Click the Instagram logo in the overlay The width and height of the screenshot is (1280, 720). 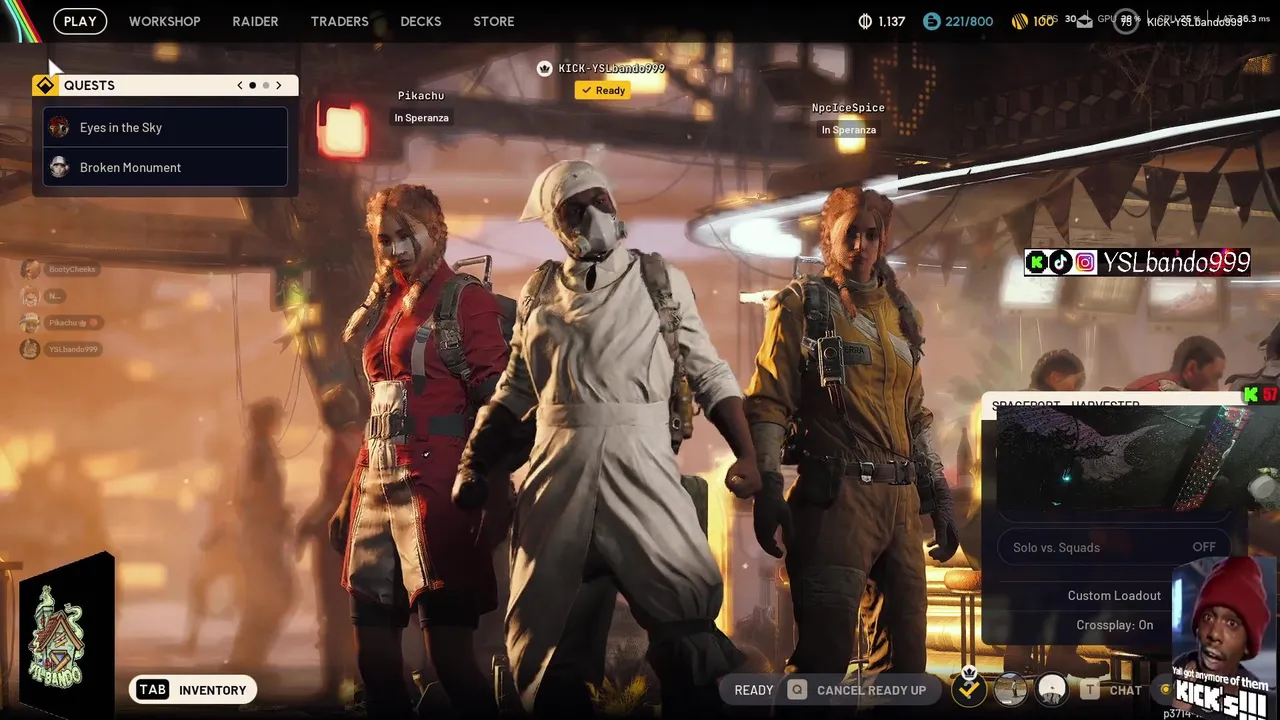point(1085,263)
